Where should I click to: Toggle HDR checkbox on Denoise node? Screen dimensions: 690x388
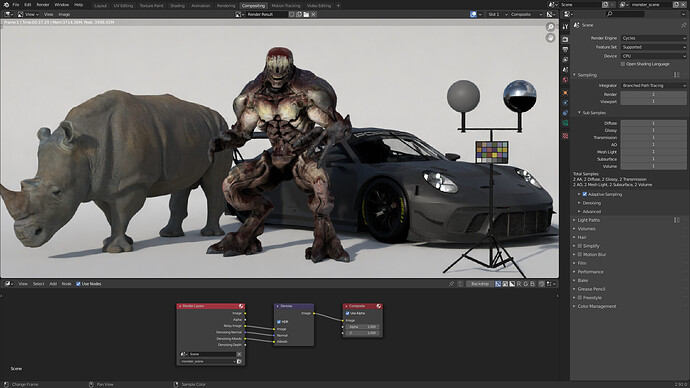click(279, 322)
